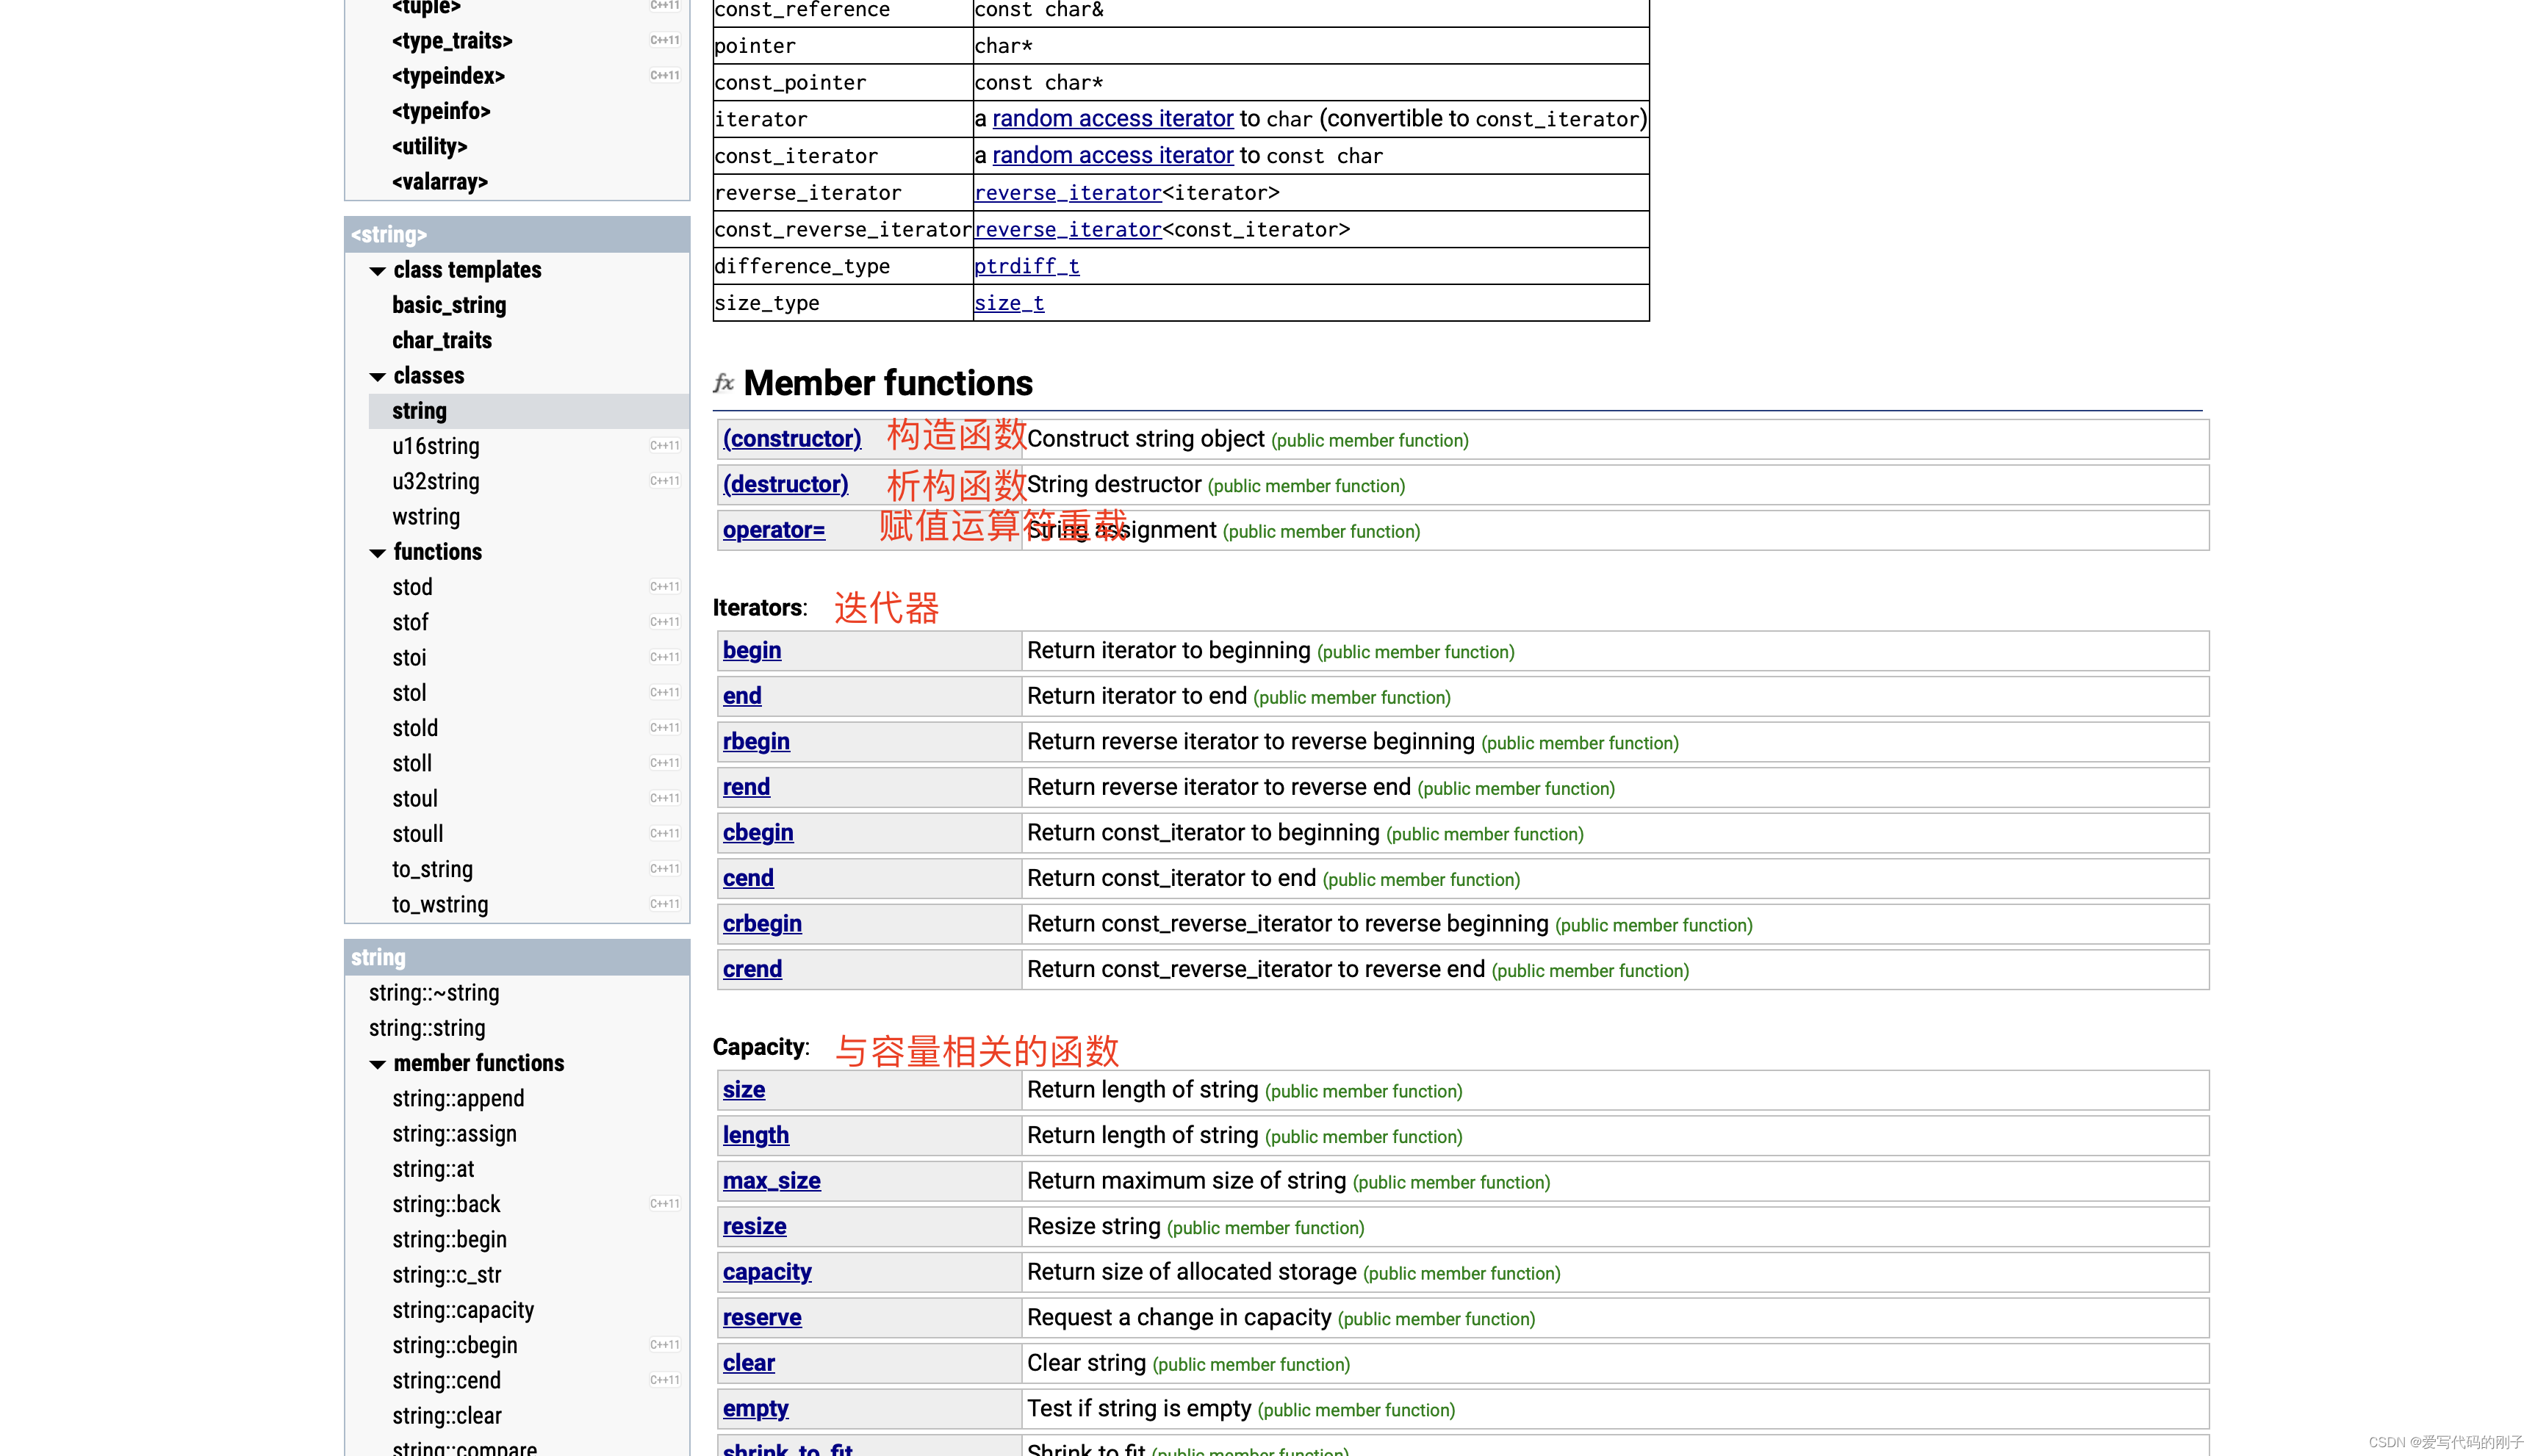Open the stold function entry
2535x1456 pixels.
(x=415, y=729)
